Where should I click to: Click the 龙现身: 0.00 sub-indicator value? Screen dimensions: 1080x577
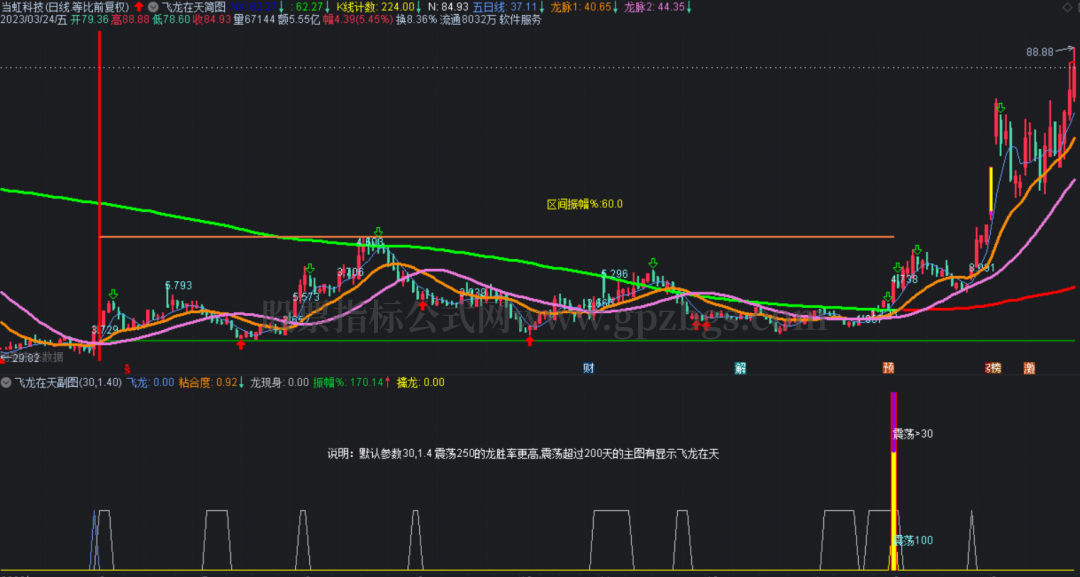(279, 382)
